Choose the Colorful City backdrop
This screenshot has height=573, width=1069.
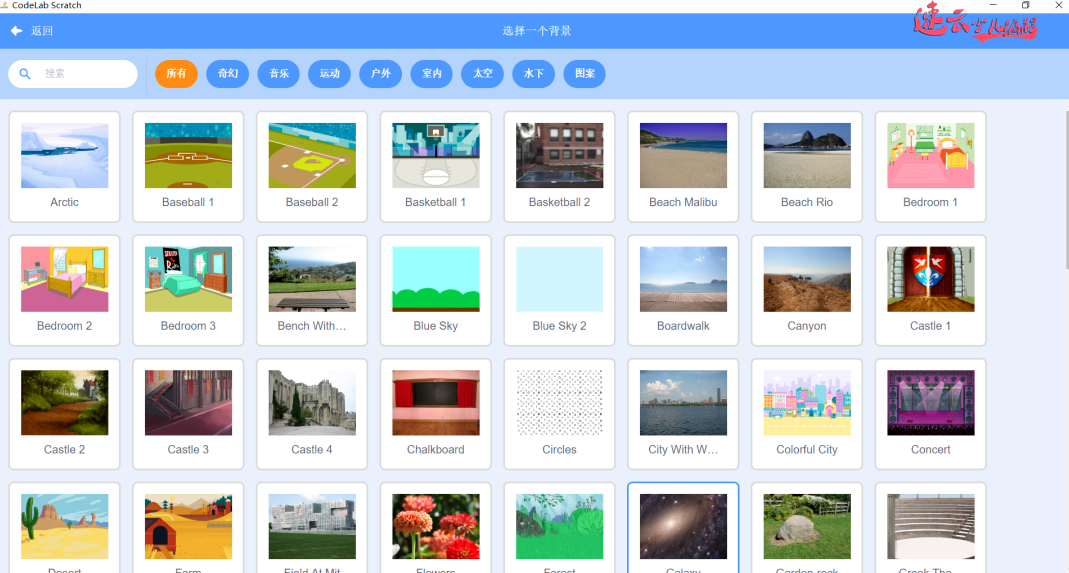point(807,414)
